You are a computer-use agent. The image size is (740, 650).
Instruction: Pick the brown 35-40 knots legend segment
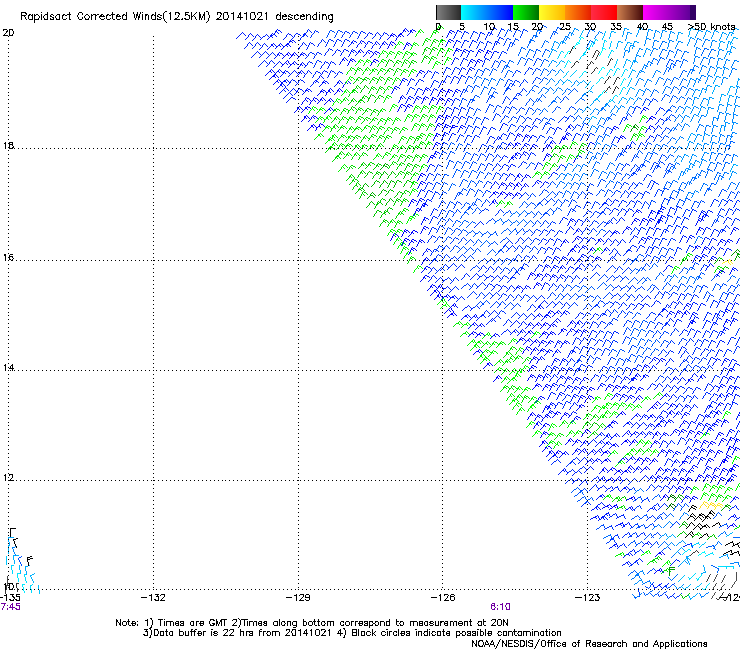(630, 12)
